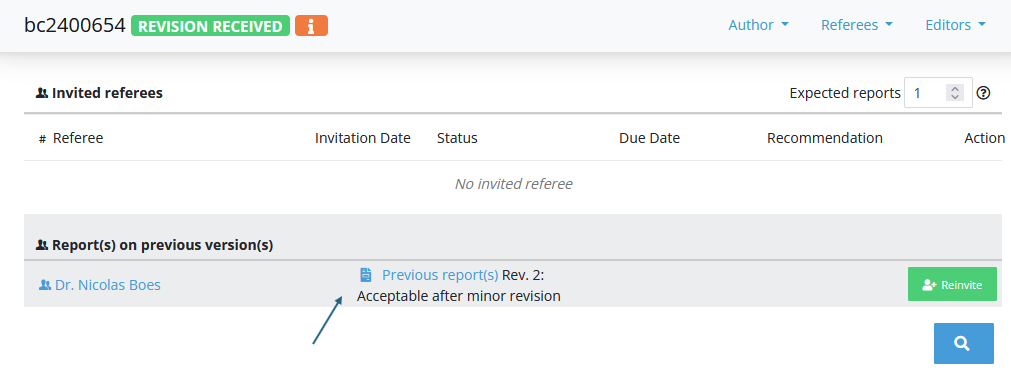Decrease Expected reports with the down arrow
The width and height of the screenshot is (1011, 378).
[x=955, y=97]
